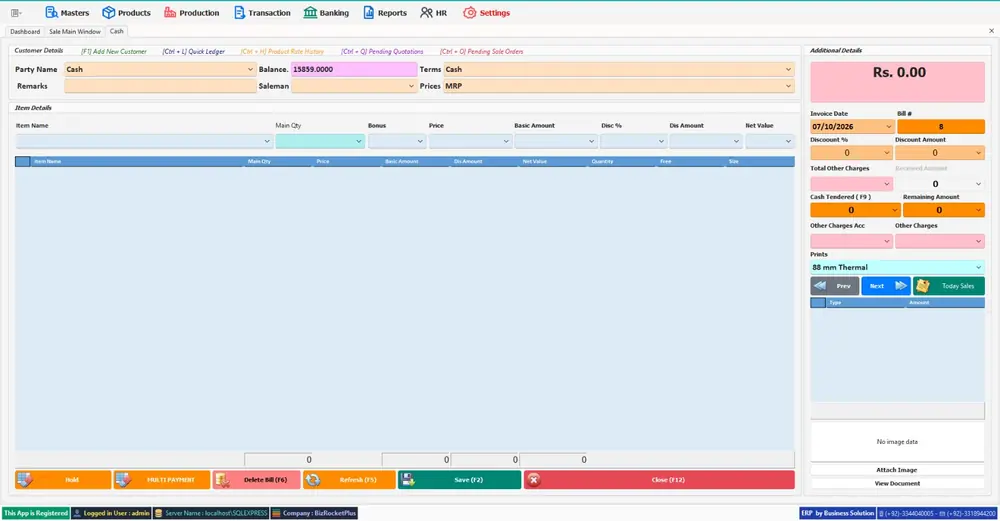This screenshot has height=521, width=1000.
Task: Click the Disc % entry field
Action: (x=633, y=142)
